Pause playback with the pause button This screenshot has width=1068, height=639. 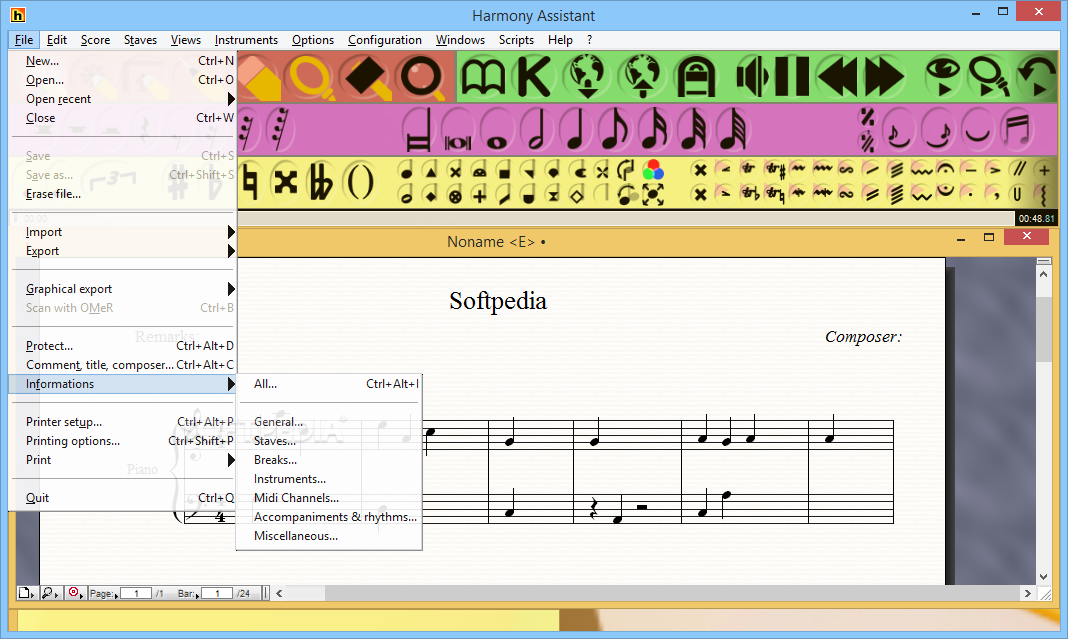point(791,77)
